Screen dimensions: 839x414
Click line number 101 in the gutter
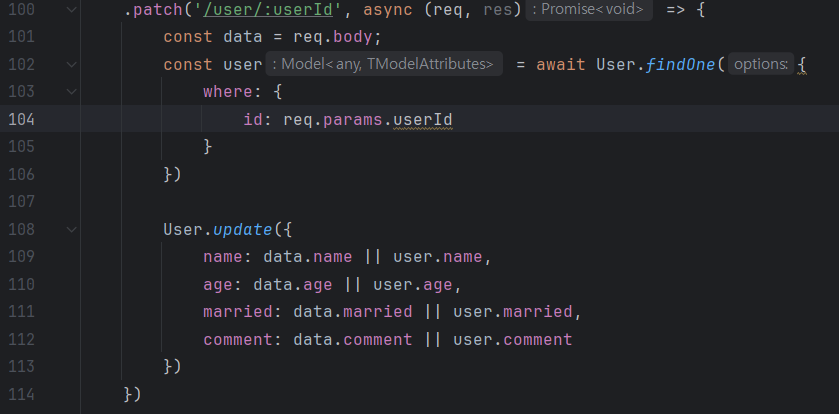pyautogui.click(x=22, y=37)
